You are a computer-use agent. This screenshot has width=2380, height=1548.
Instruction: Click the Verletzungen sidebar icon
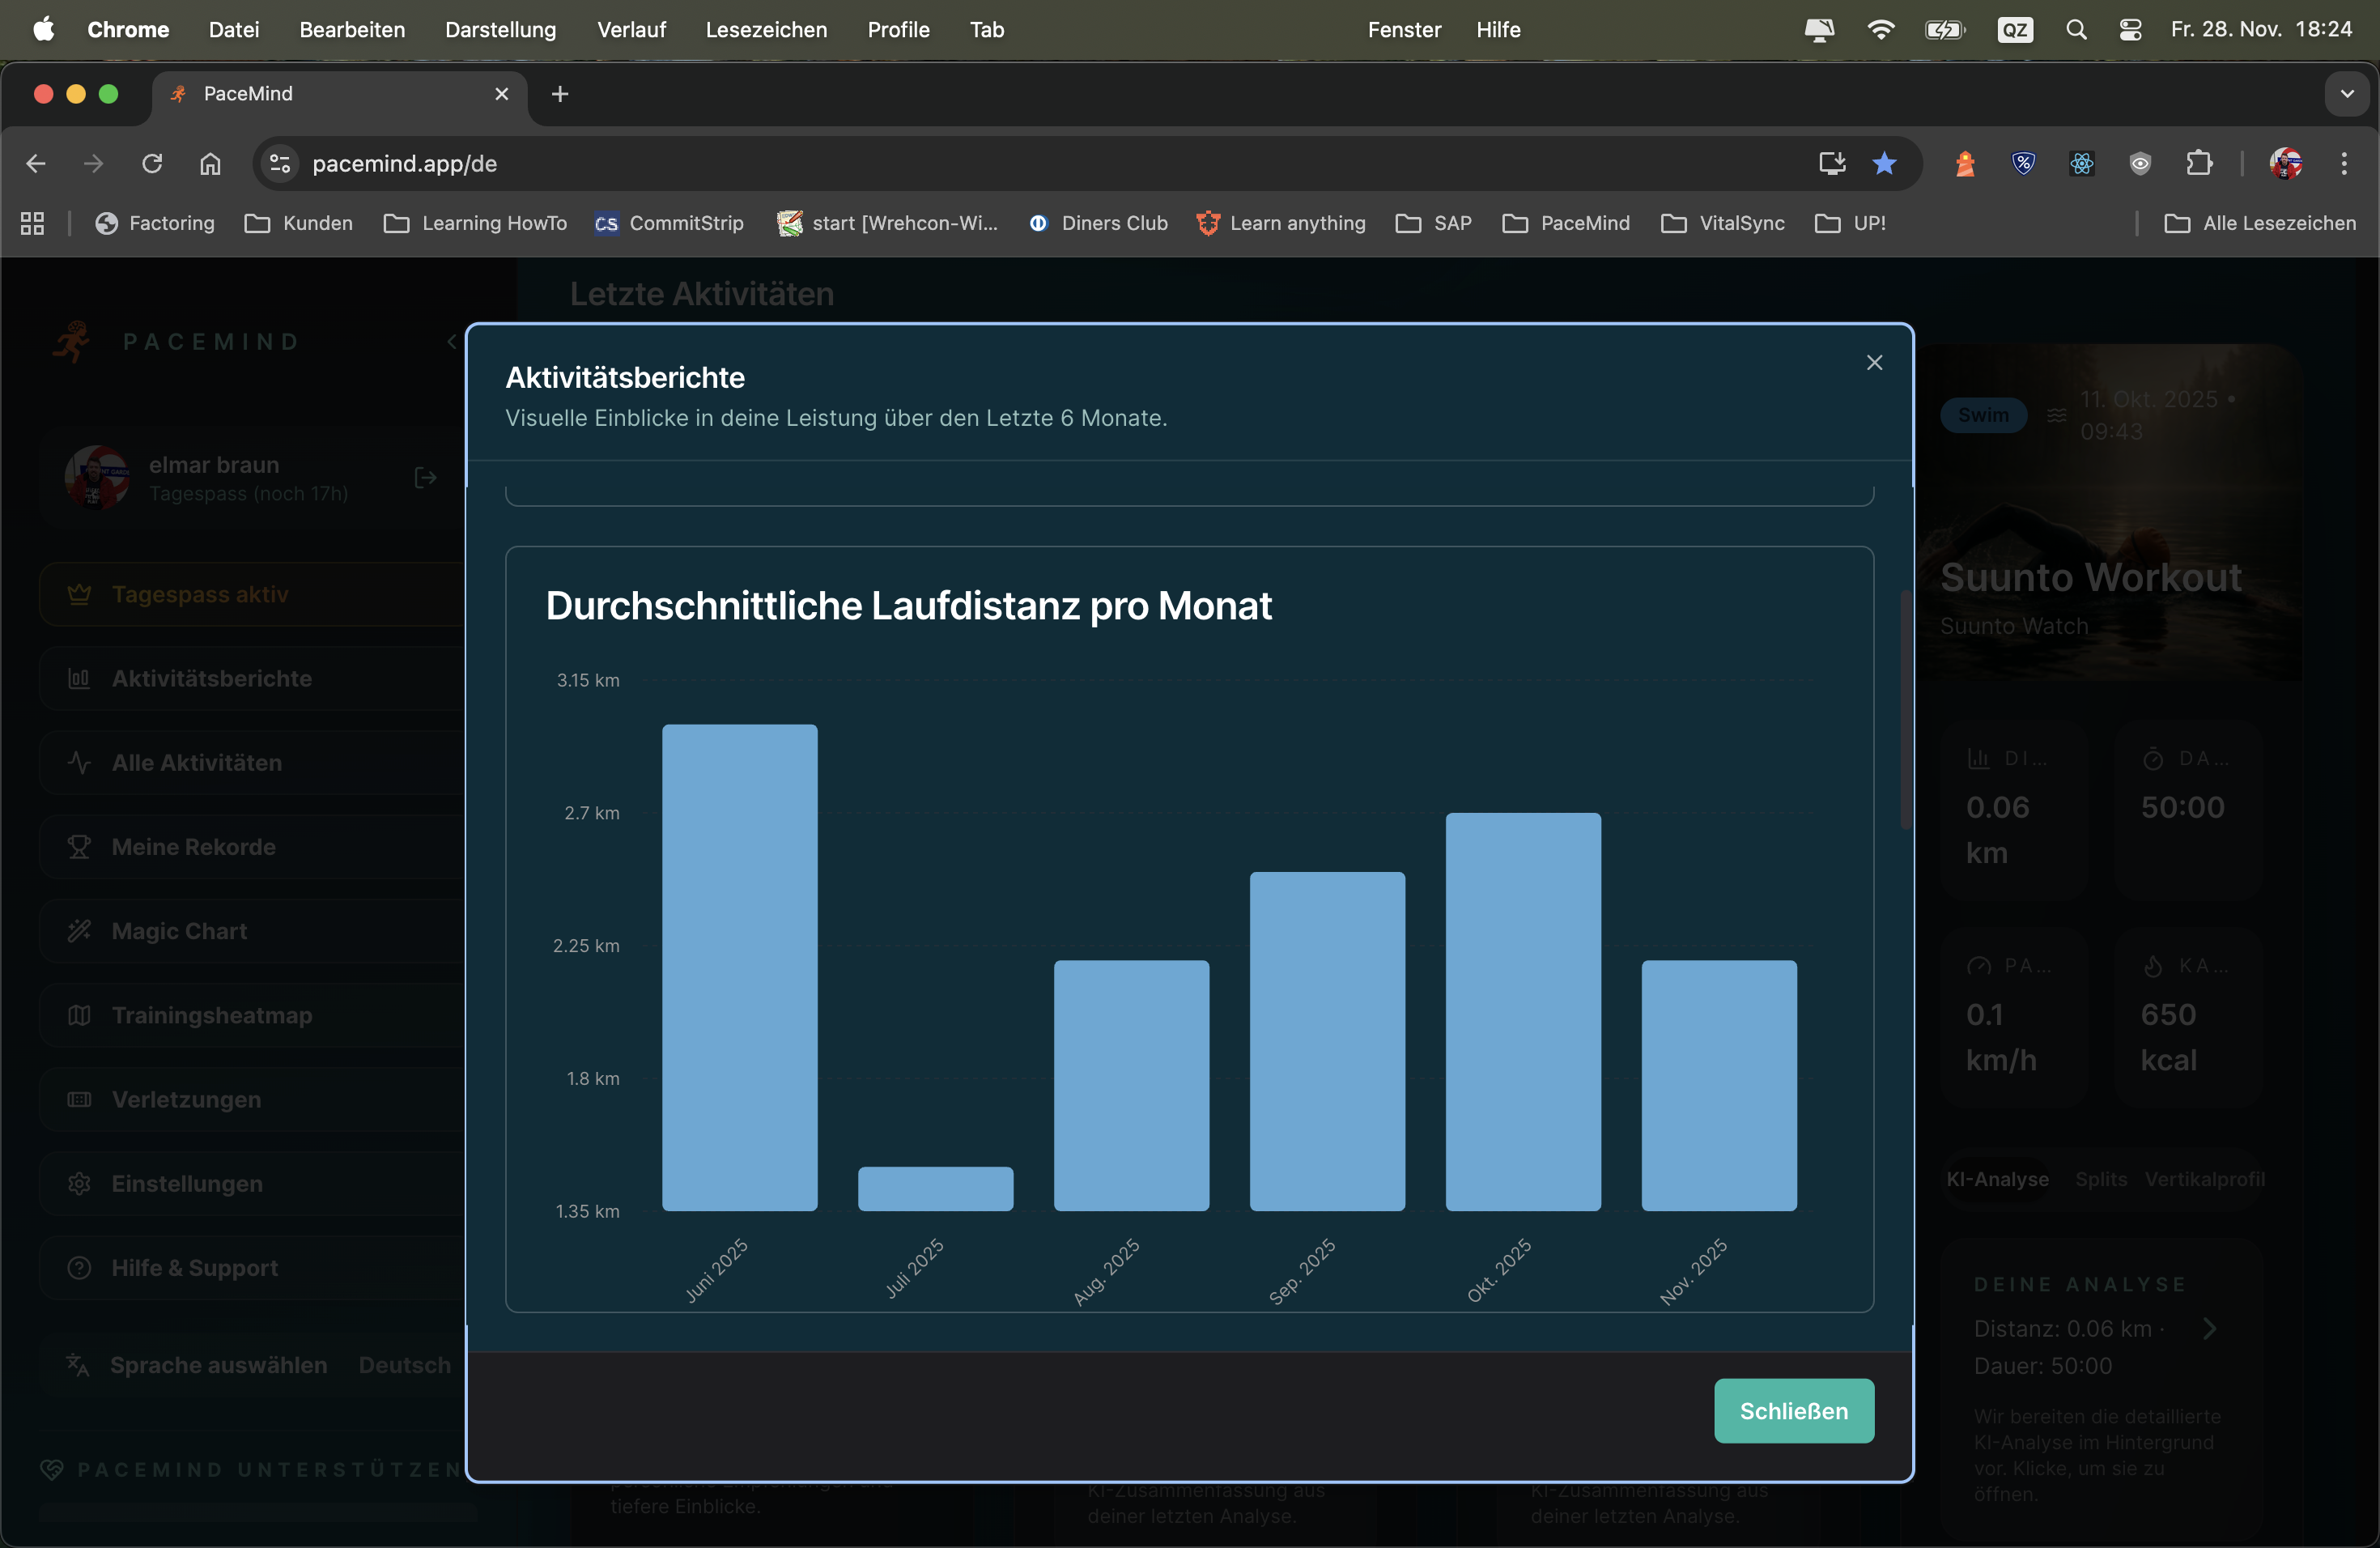79,1099
